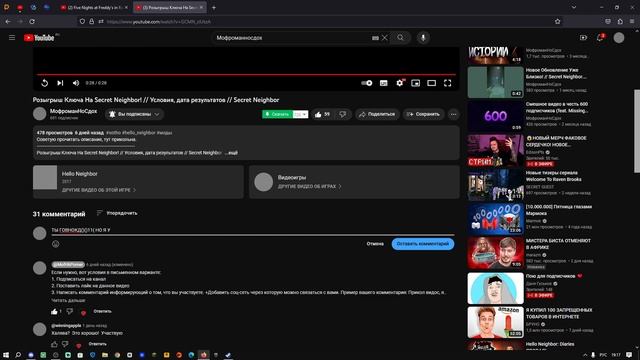This screenshot has height=360, width=640.
Task: Open YouTube notifications bell
Action: pos(600,38)
